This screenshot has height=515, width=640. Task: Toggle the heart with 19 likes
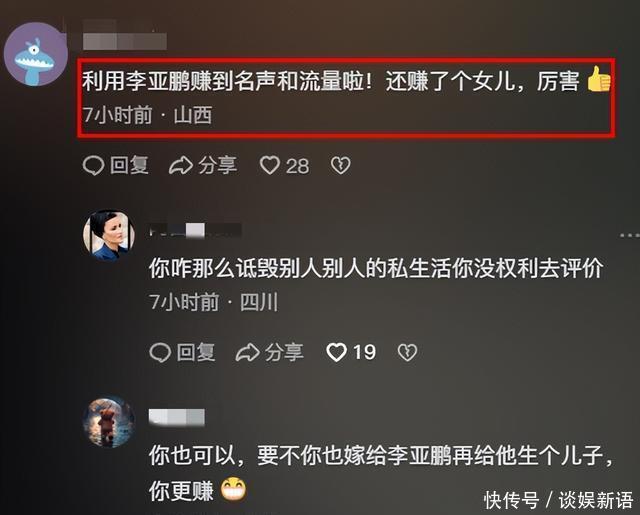pos(351,353)
